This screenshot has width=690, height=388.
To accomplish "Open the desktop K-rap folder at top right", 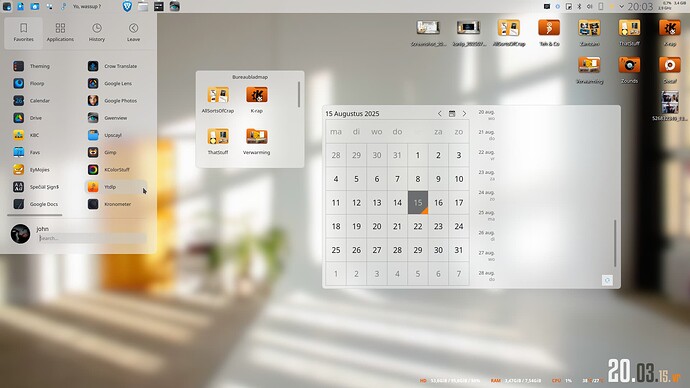I will pyautogui.click(x=670, y=33).
